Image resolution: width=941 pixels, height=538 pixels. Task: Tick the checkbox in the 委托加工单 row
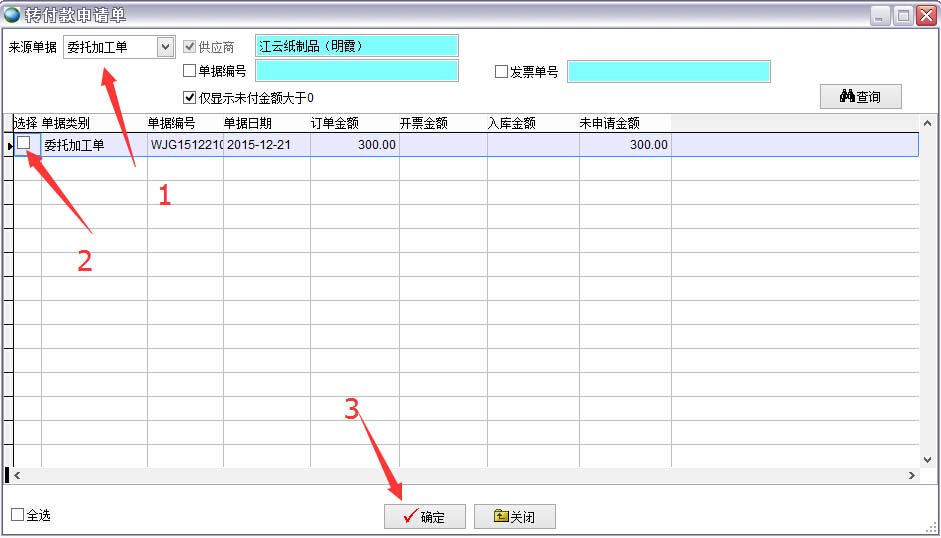[24, 144]
